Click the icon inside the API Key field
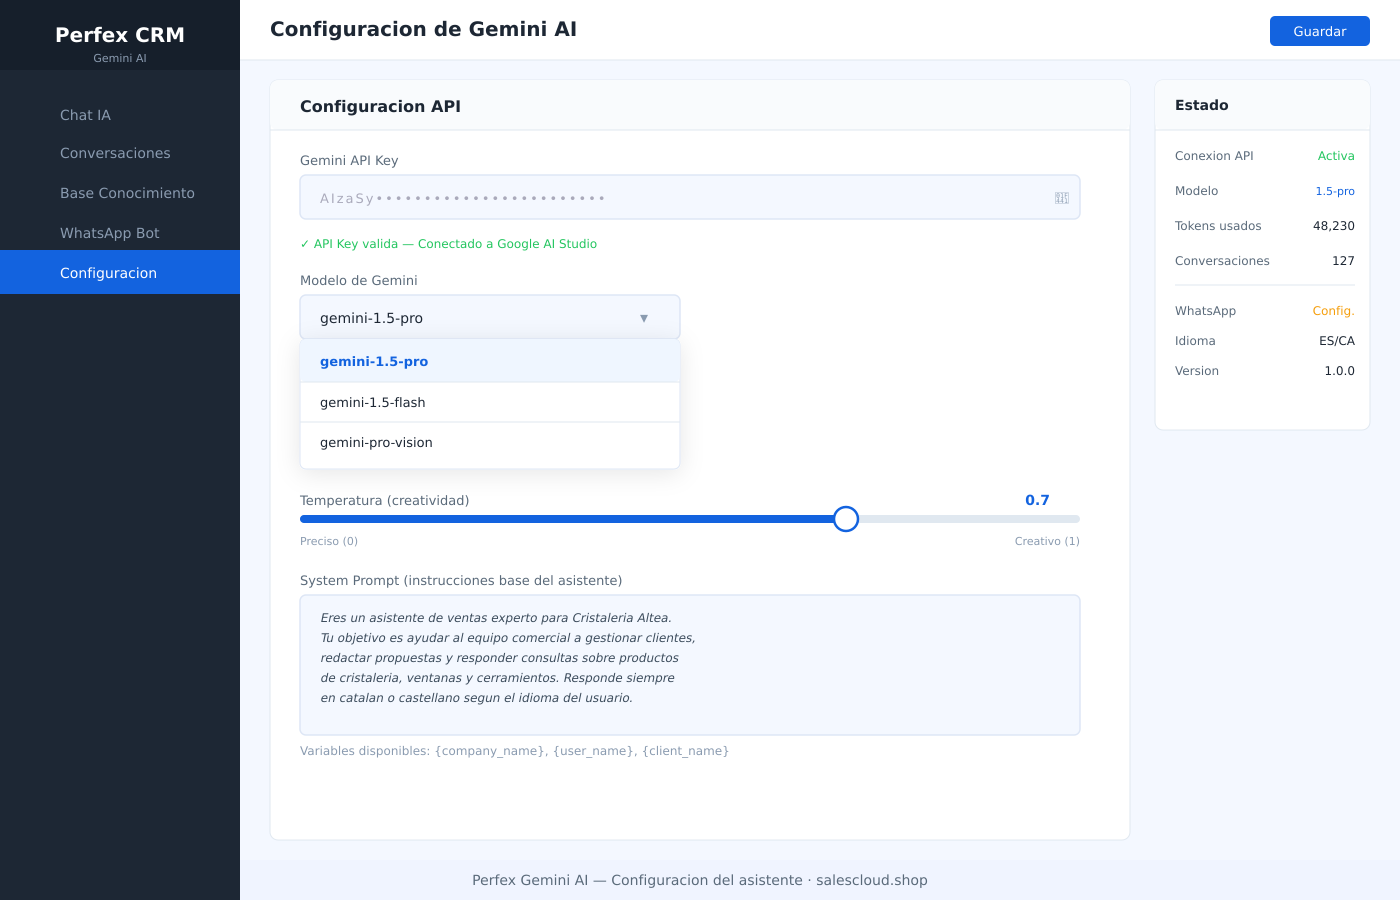 [1062, 198]
